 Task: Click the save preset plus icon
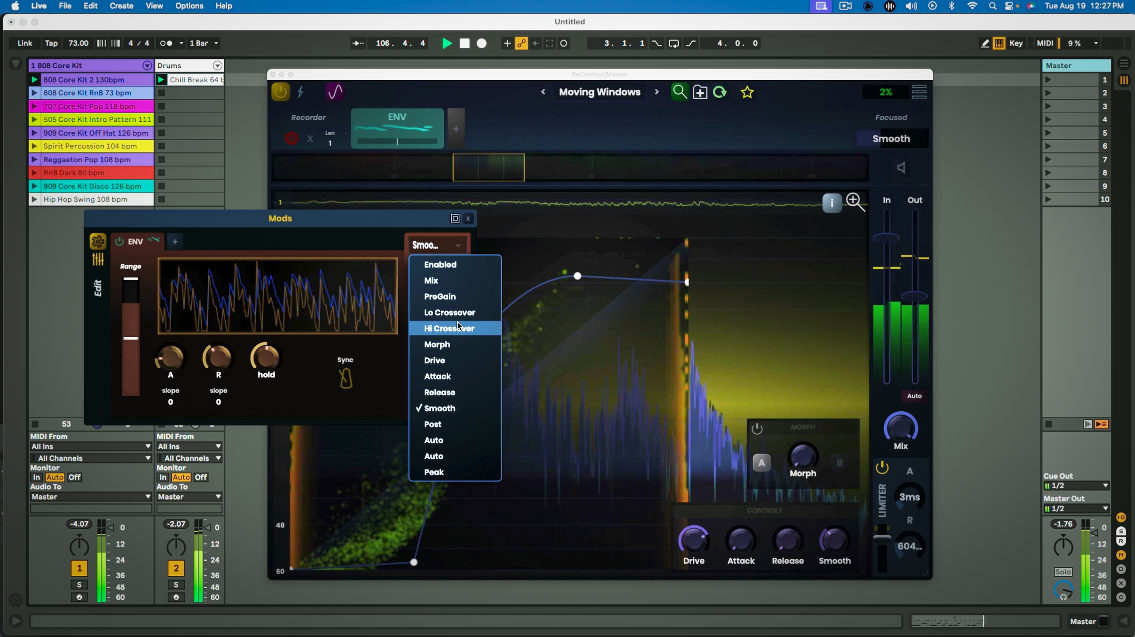[x=701, y=91]
